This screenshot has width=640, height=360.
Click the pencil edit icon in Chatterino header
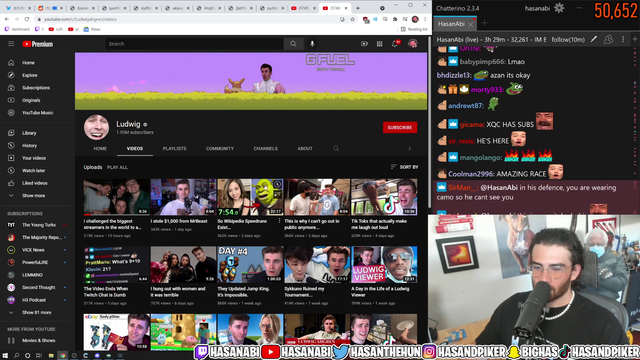[x=594, y=39]
